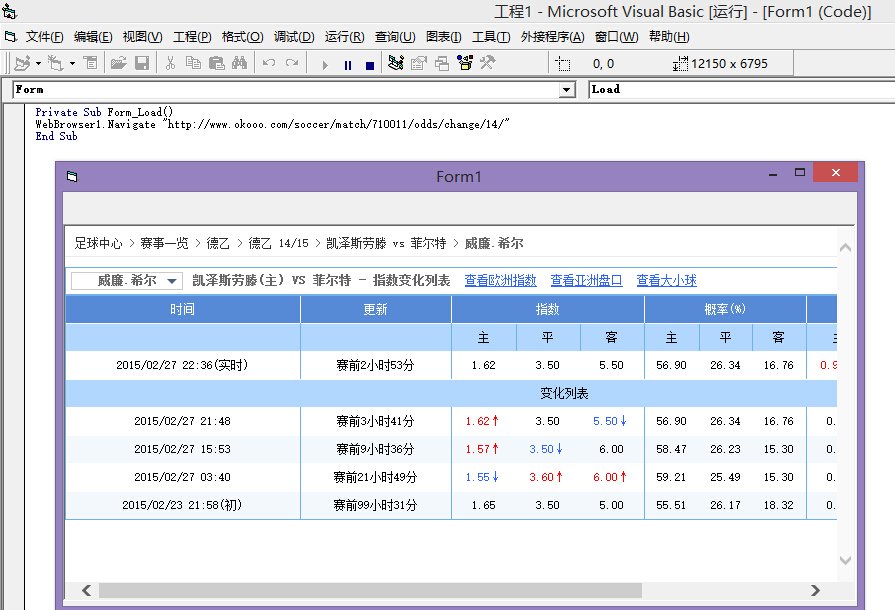Click the Menu Editor toolbar icon
Viewport: 895px width, 610px height.
coord(90,63)
